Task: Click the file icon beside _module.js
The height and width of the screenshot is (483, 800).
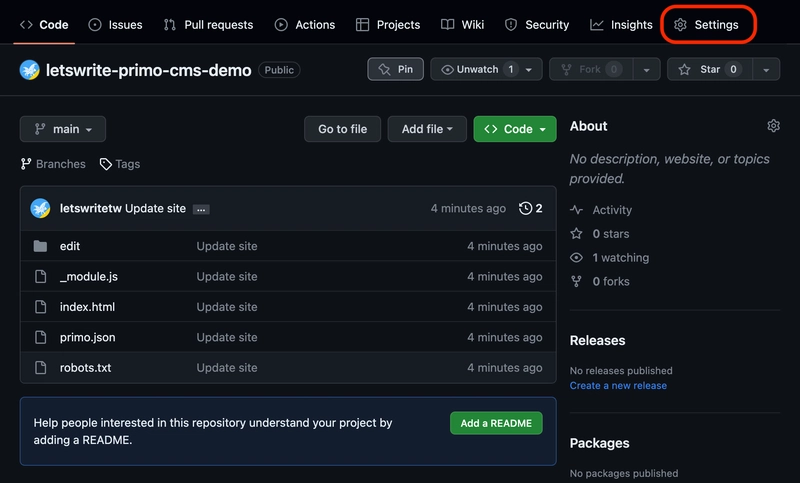Action: pos(40,276)
